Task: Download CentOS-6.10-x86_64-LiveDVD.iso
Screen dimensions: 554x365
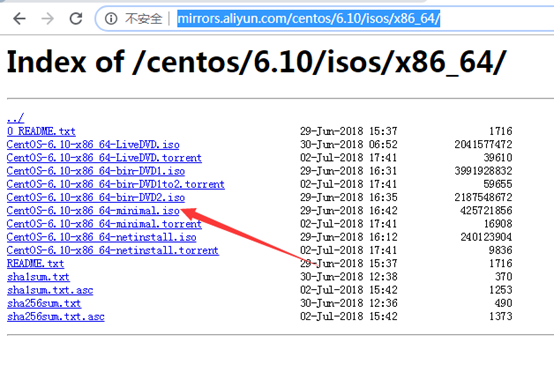Action: [93, 145]
